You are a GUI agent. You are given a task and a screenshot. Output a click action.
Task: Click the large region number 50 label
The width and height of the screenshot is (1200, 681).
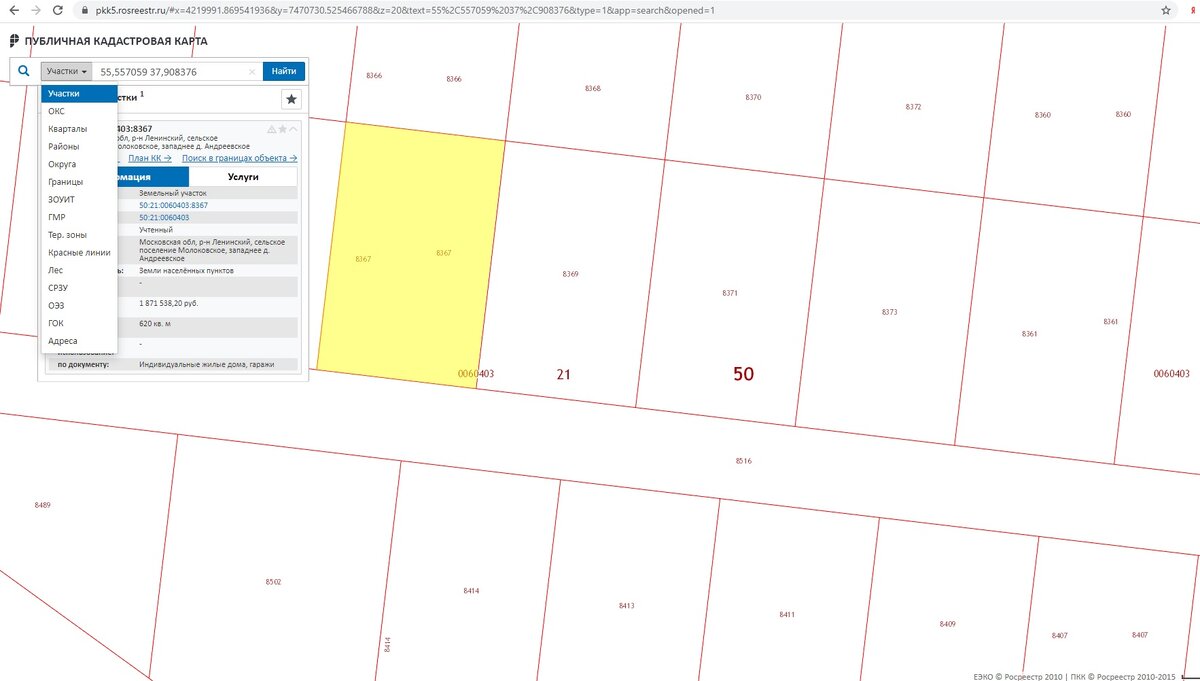point(743,374)
